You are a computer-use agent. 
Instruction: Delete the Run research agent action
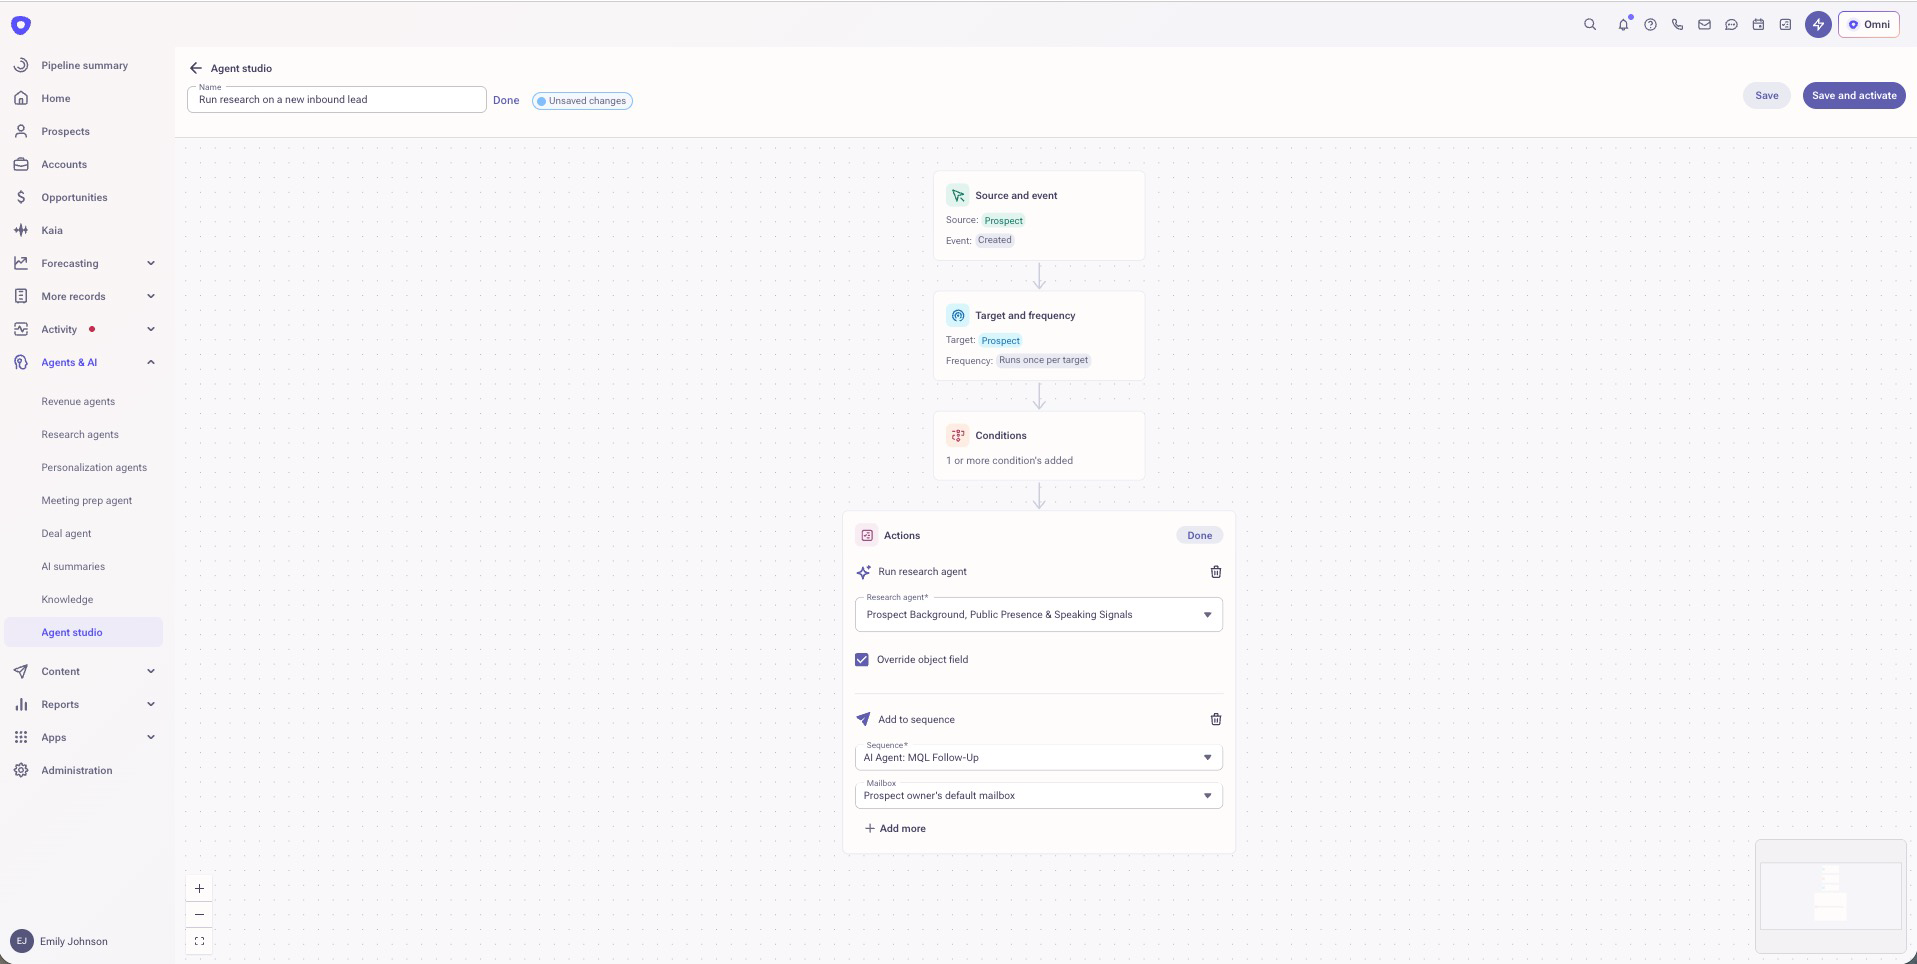[x=1214, y=572]
